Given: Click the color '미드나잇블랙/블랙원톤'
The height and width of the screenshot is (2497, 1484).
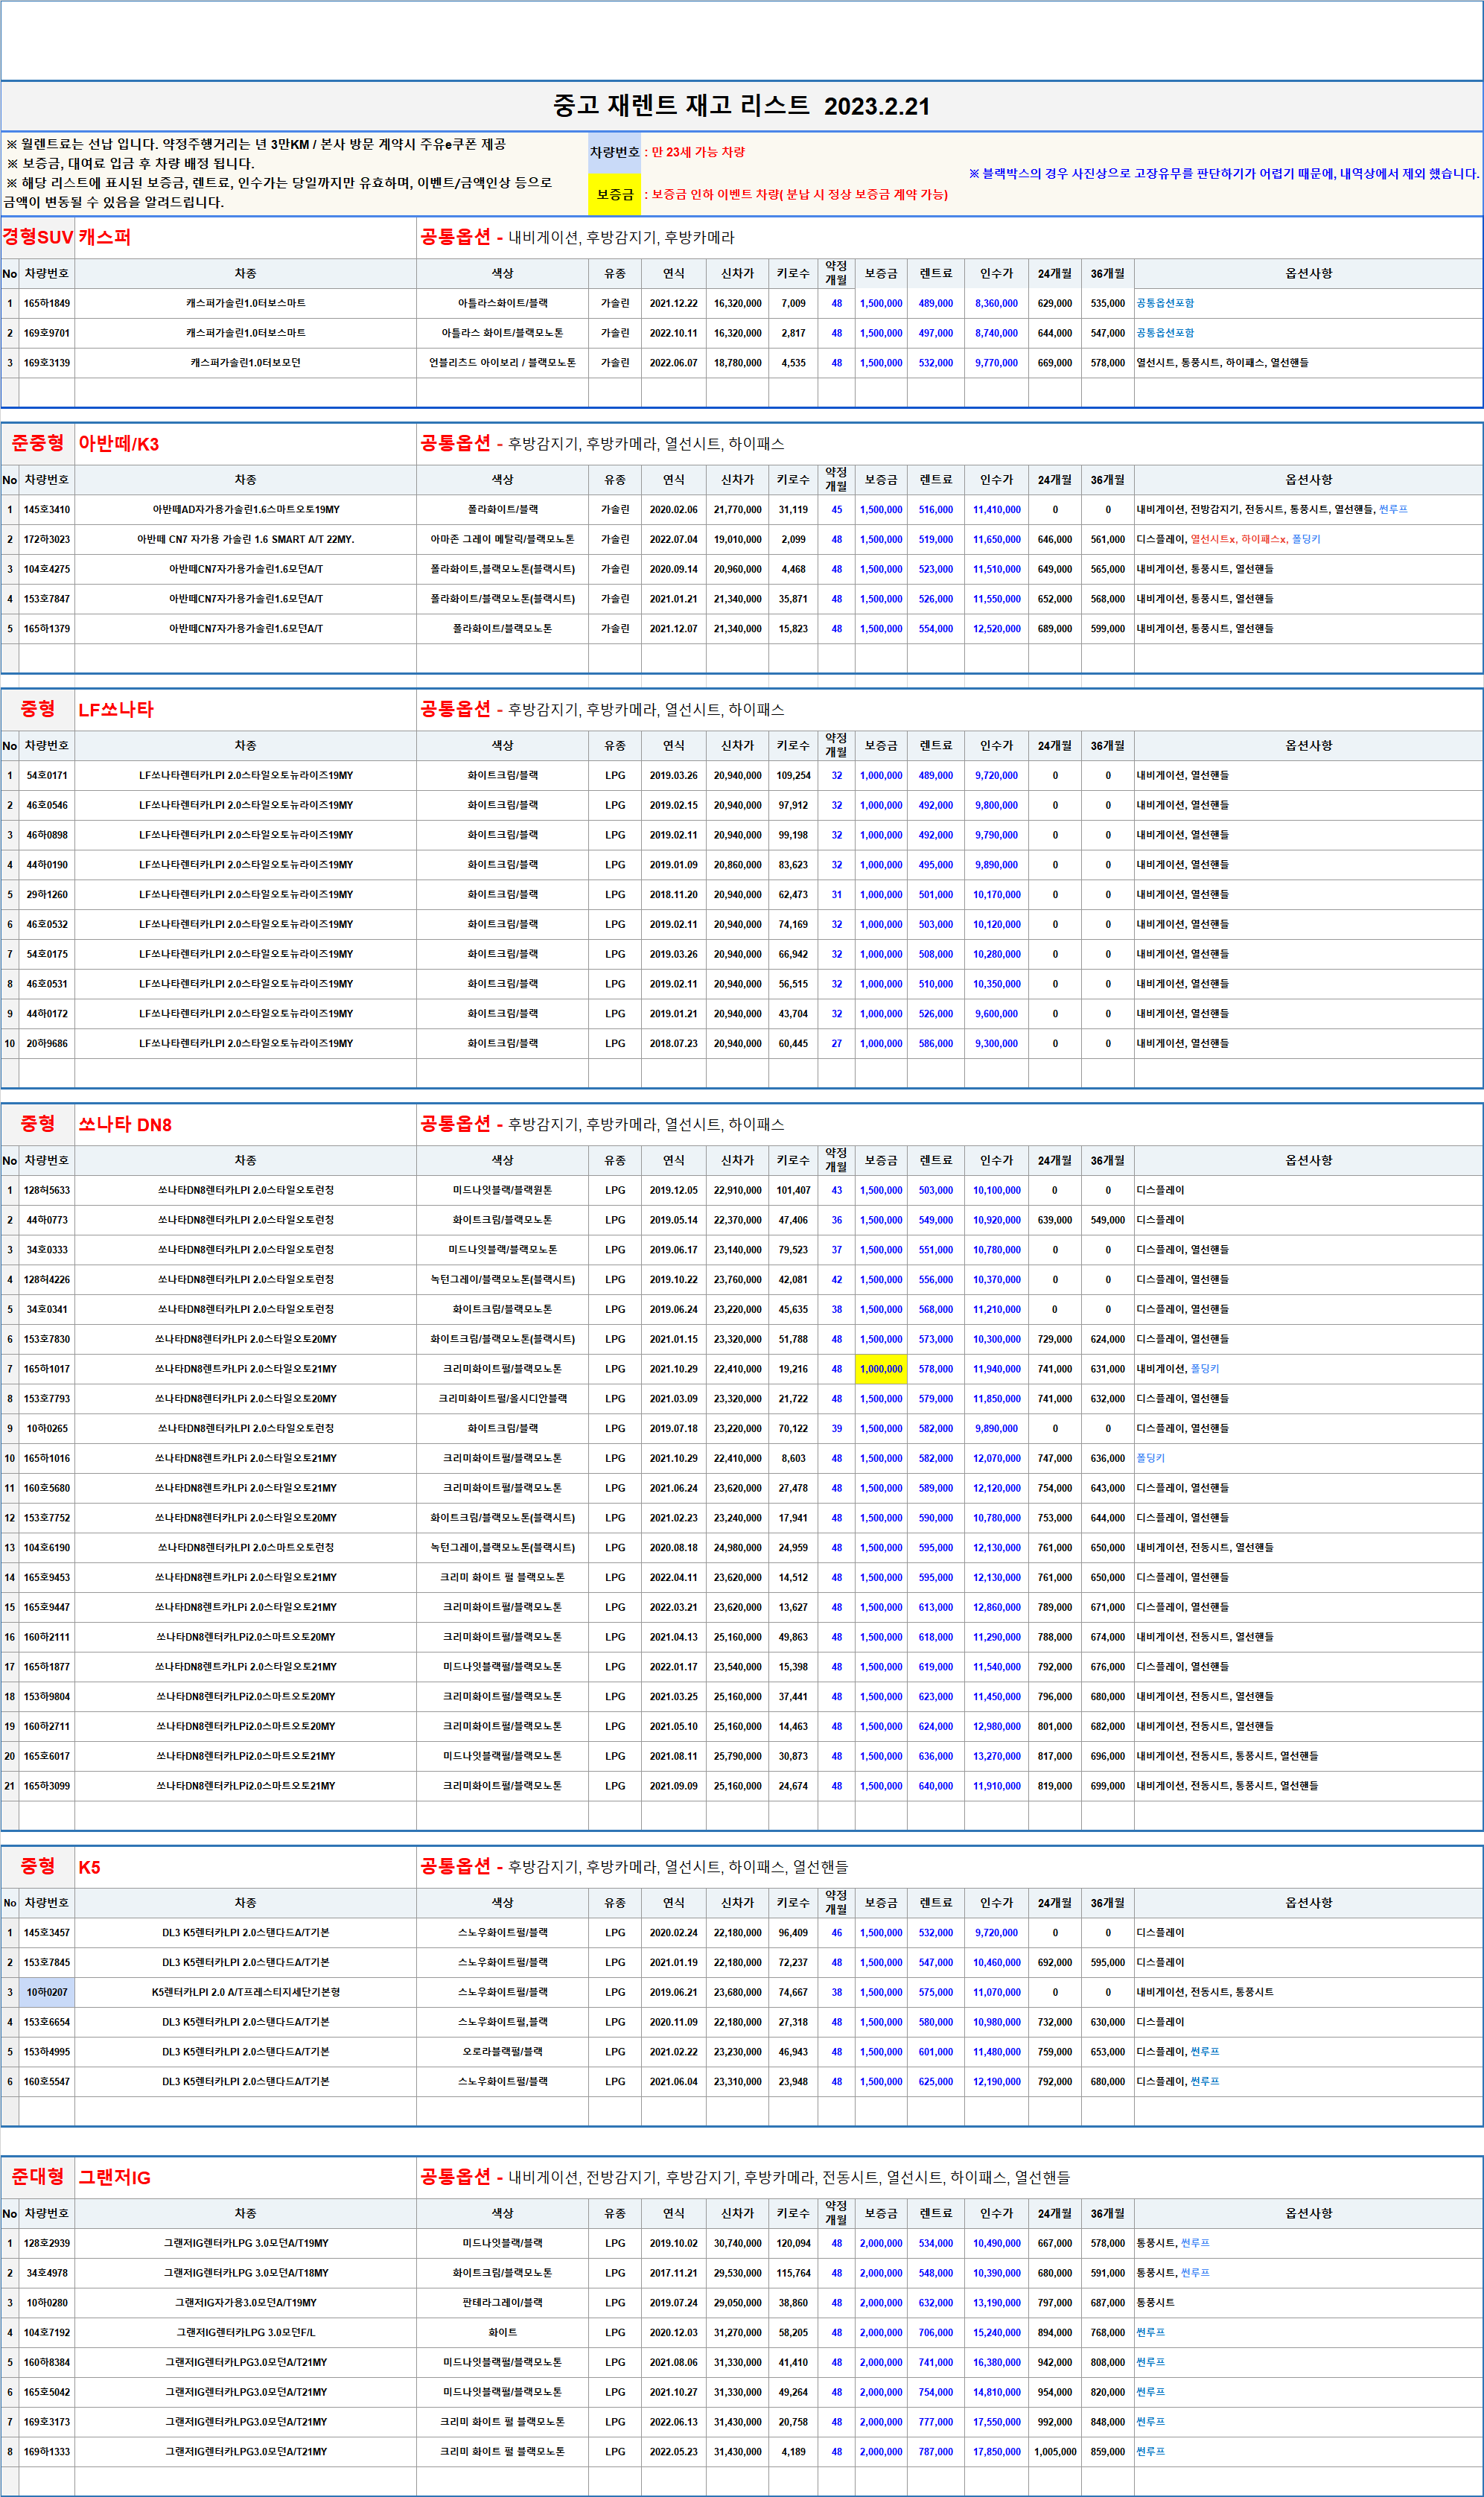Looking at the screenshot, I should point(502,1190).
